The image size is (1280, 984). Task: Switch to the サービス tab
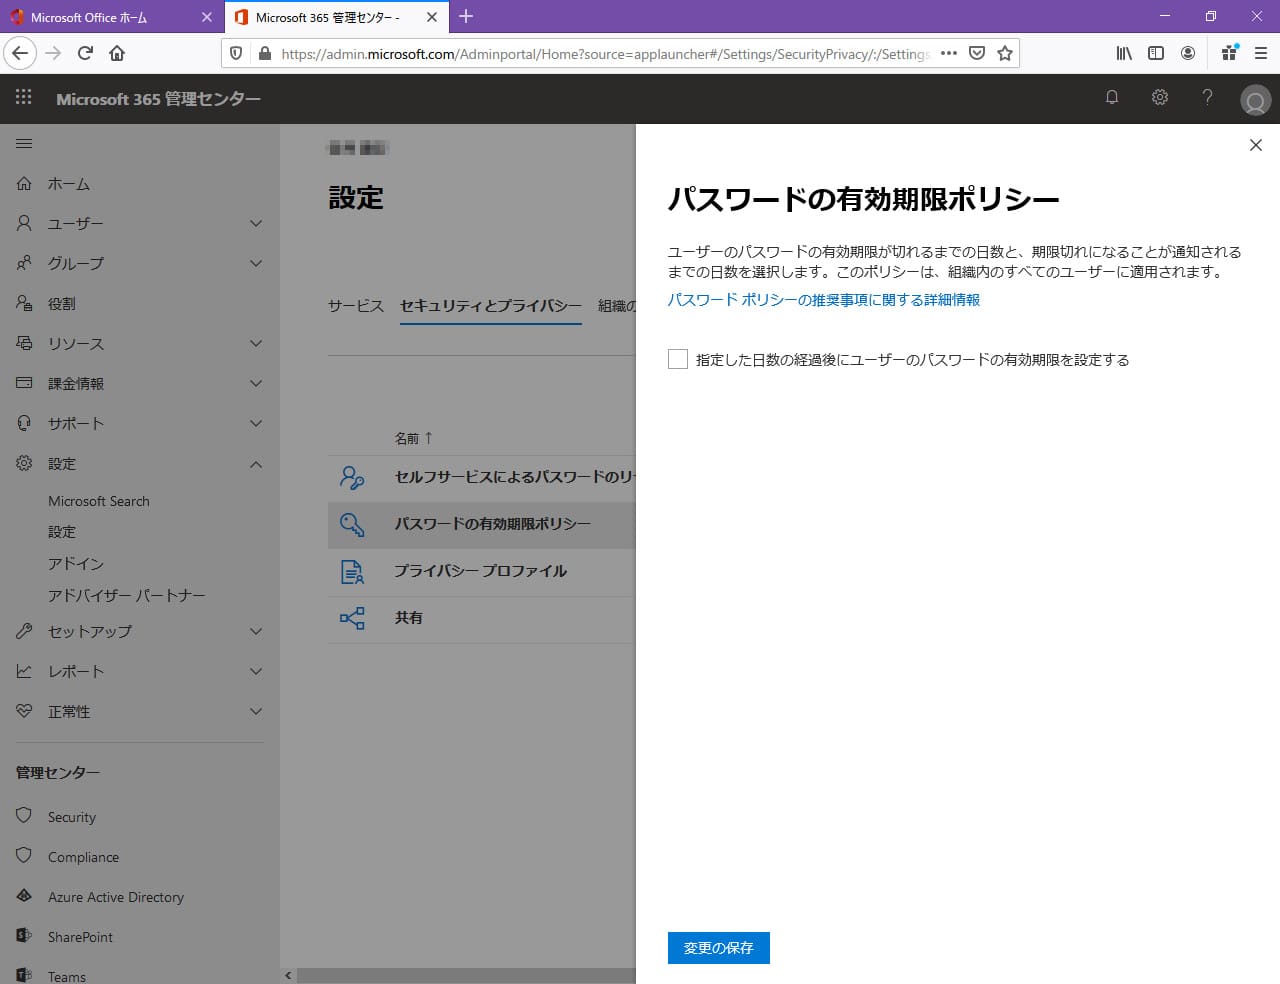tap(356, 306)
